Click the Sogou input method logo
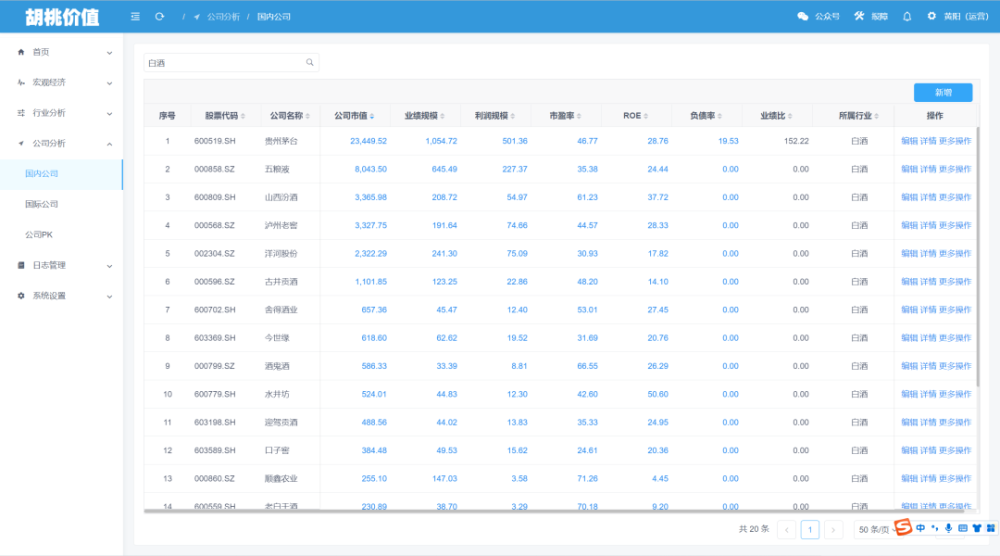 coord(903,528)
